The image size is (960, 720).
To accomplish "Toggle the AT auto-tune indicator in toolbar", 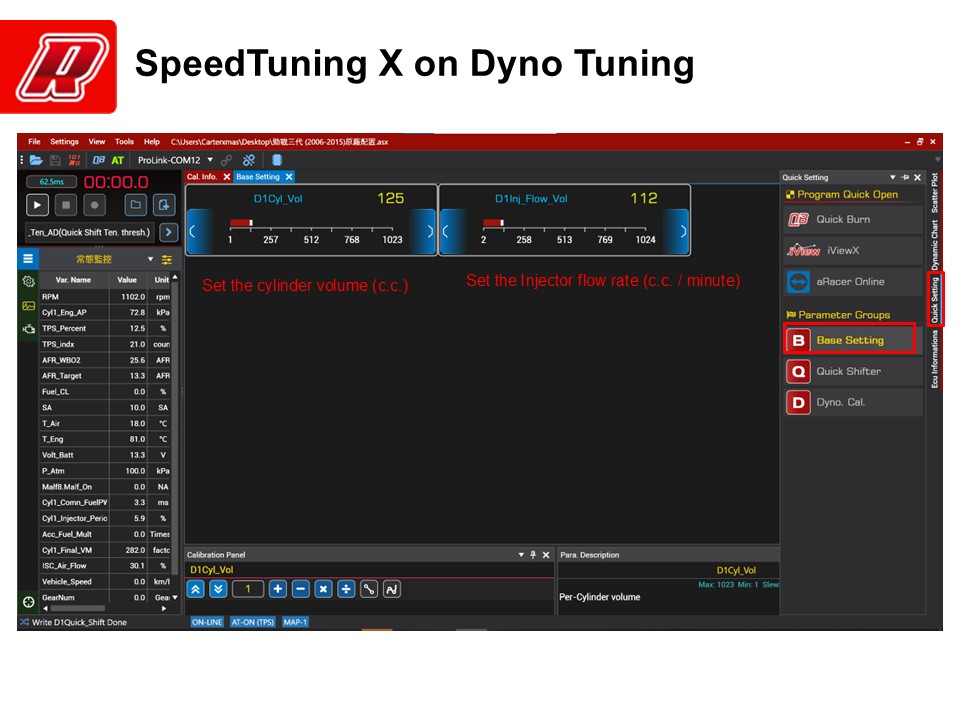I will click(118, 160).
